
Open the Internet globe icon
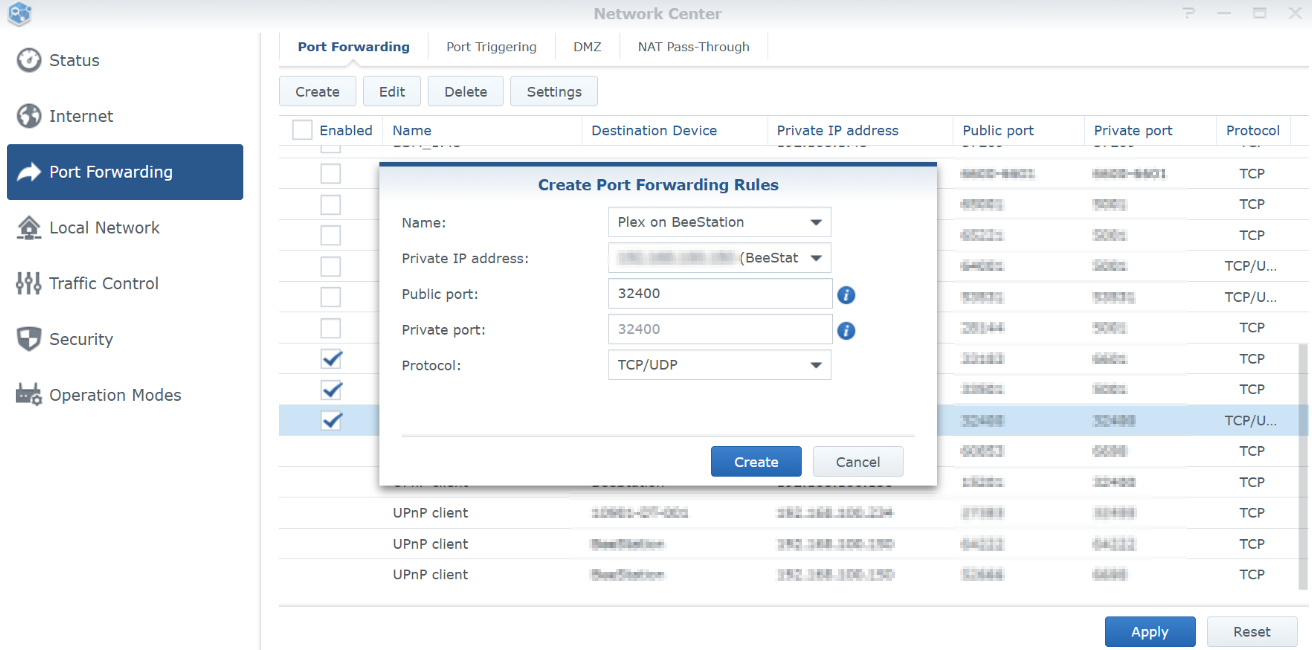tap(29, 116)
